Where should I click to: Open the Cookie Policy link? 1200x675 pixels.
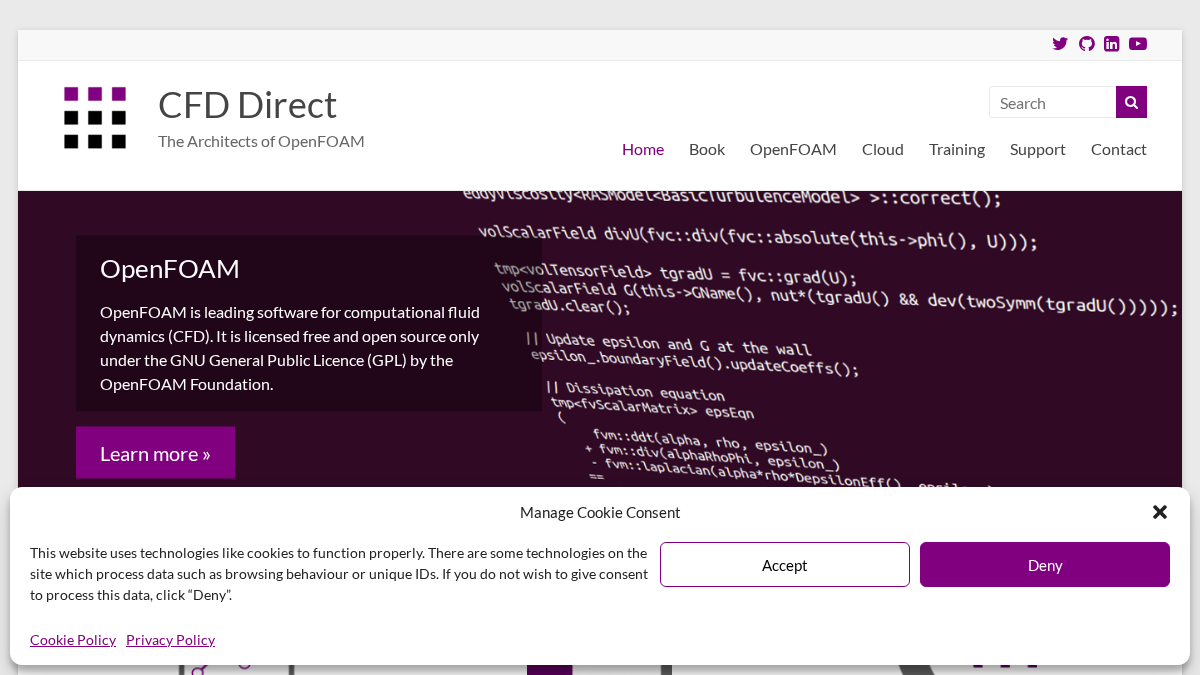tap(73, 640)
